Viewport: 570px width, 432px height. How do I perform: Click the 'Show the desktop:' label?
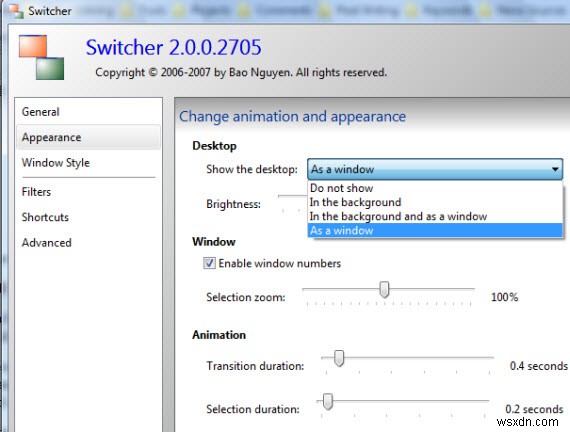pos(252,169)
